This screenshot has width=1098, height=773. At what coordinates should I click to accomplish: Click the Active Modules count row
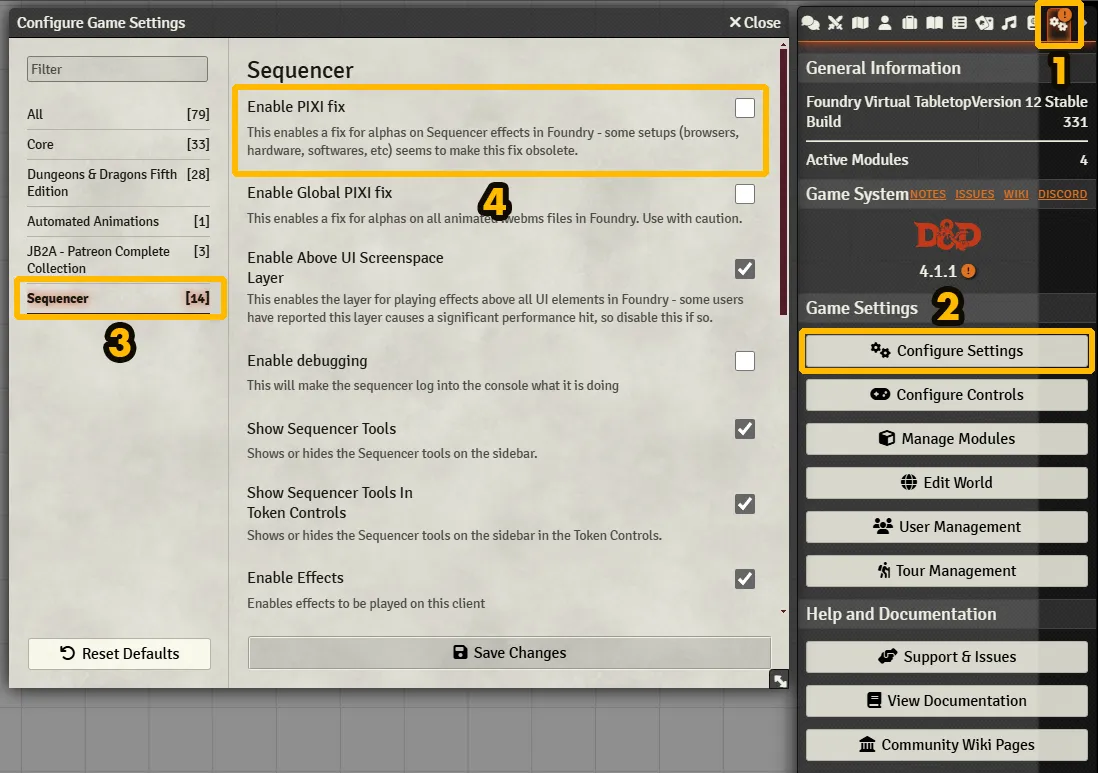[x=947, y=160]
